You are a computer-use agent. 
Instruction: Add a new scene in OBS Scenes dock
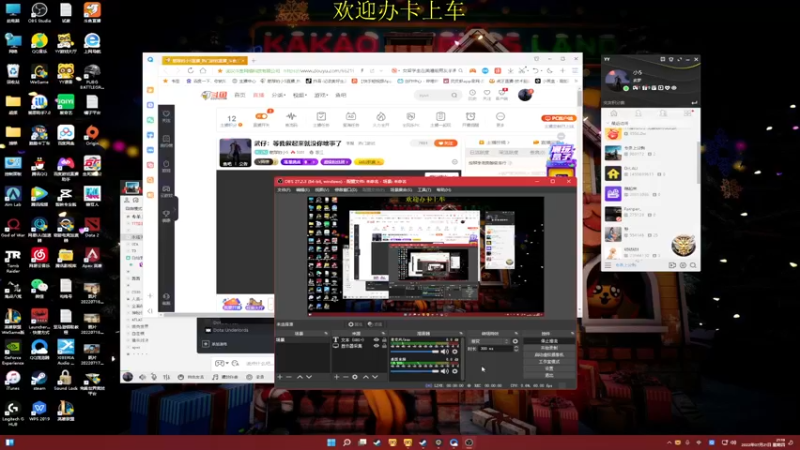280,377
